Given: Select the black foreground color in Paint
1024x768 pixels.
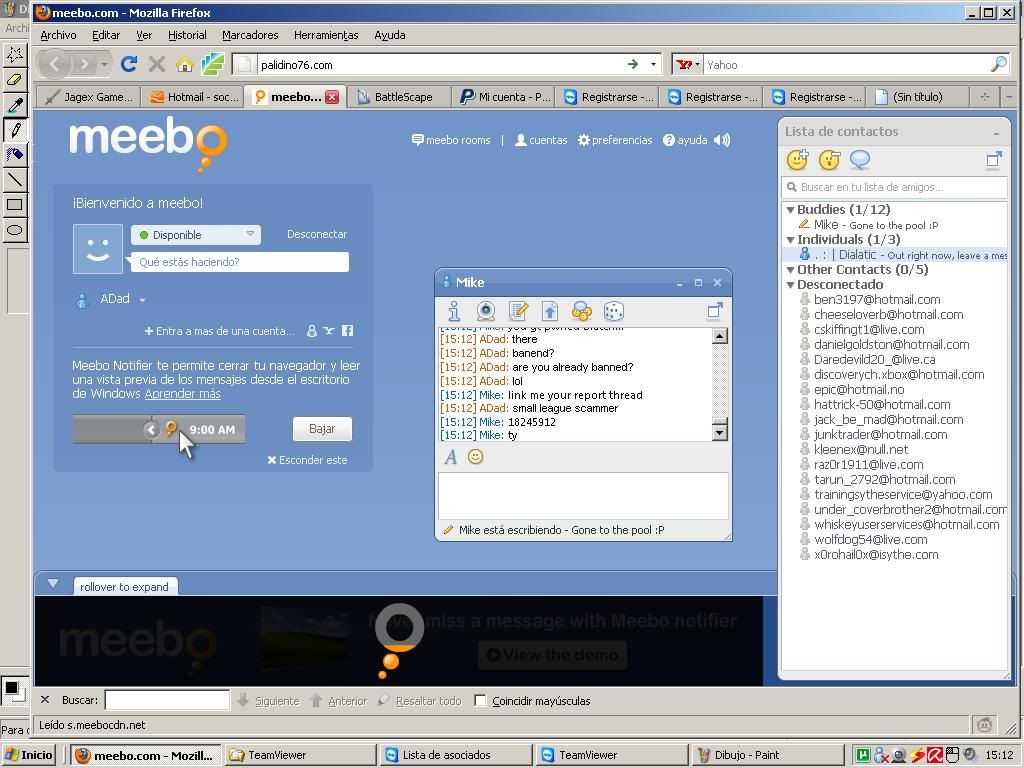Looking at the screenshot, I should click(x=11, y=688).
